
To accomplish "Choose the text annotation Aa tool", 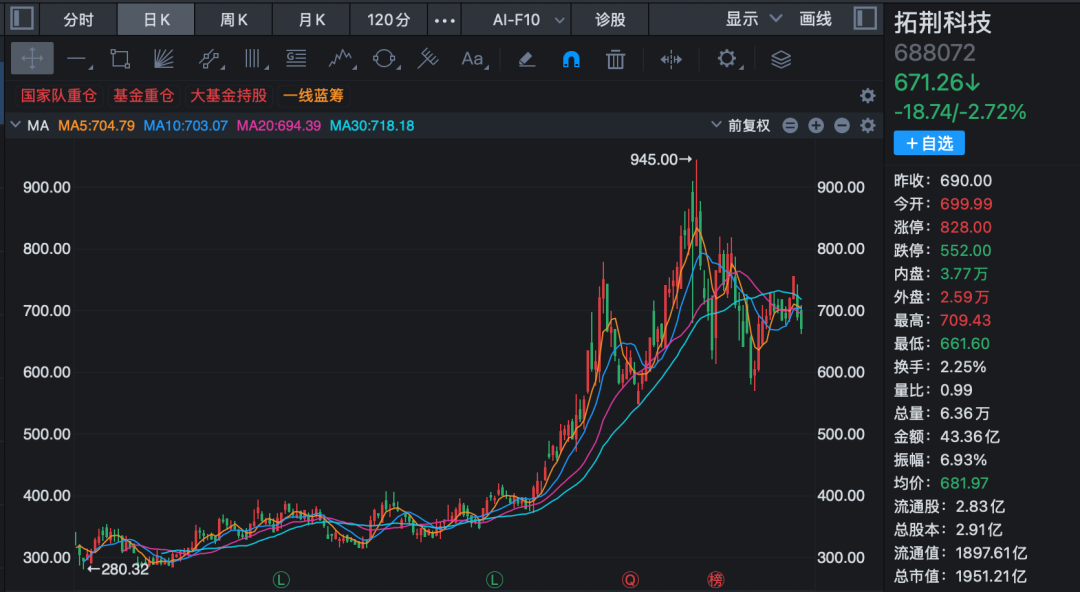I will (x=474, y=60).
